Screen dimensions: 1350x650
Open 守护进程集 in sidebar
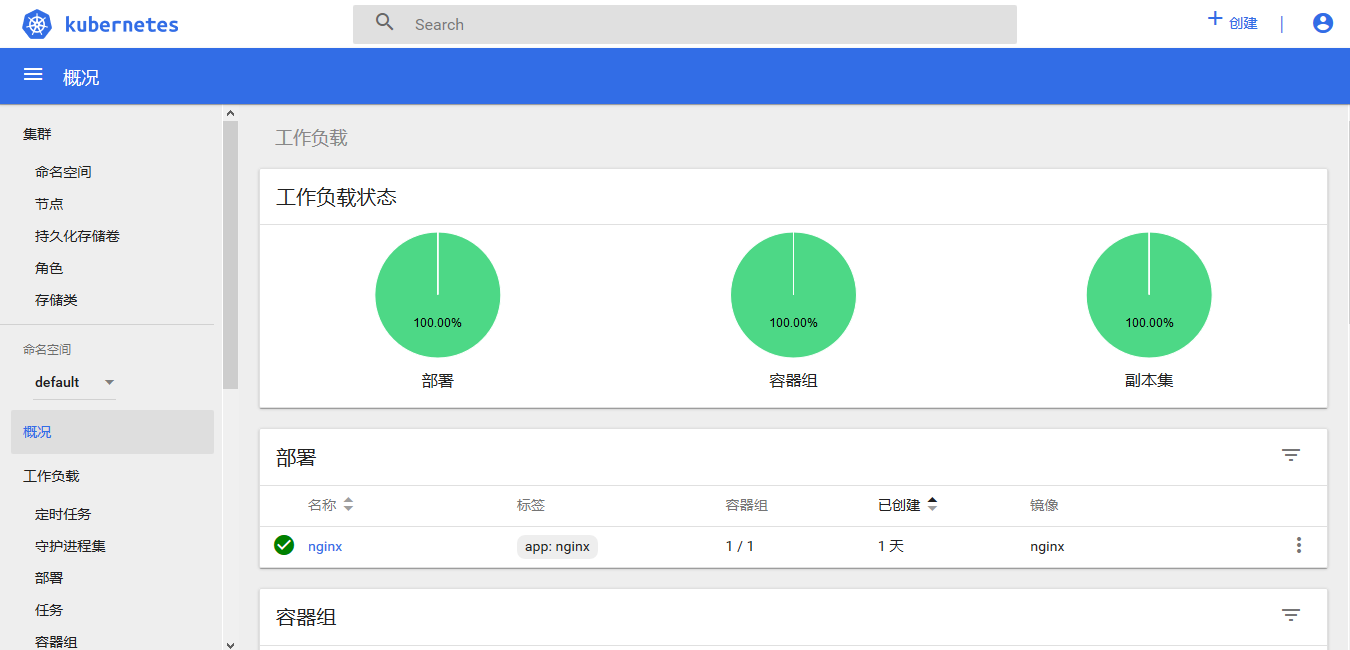point(70,546)
